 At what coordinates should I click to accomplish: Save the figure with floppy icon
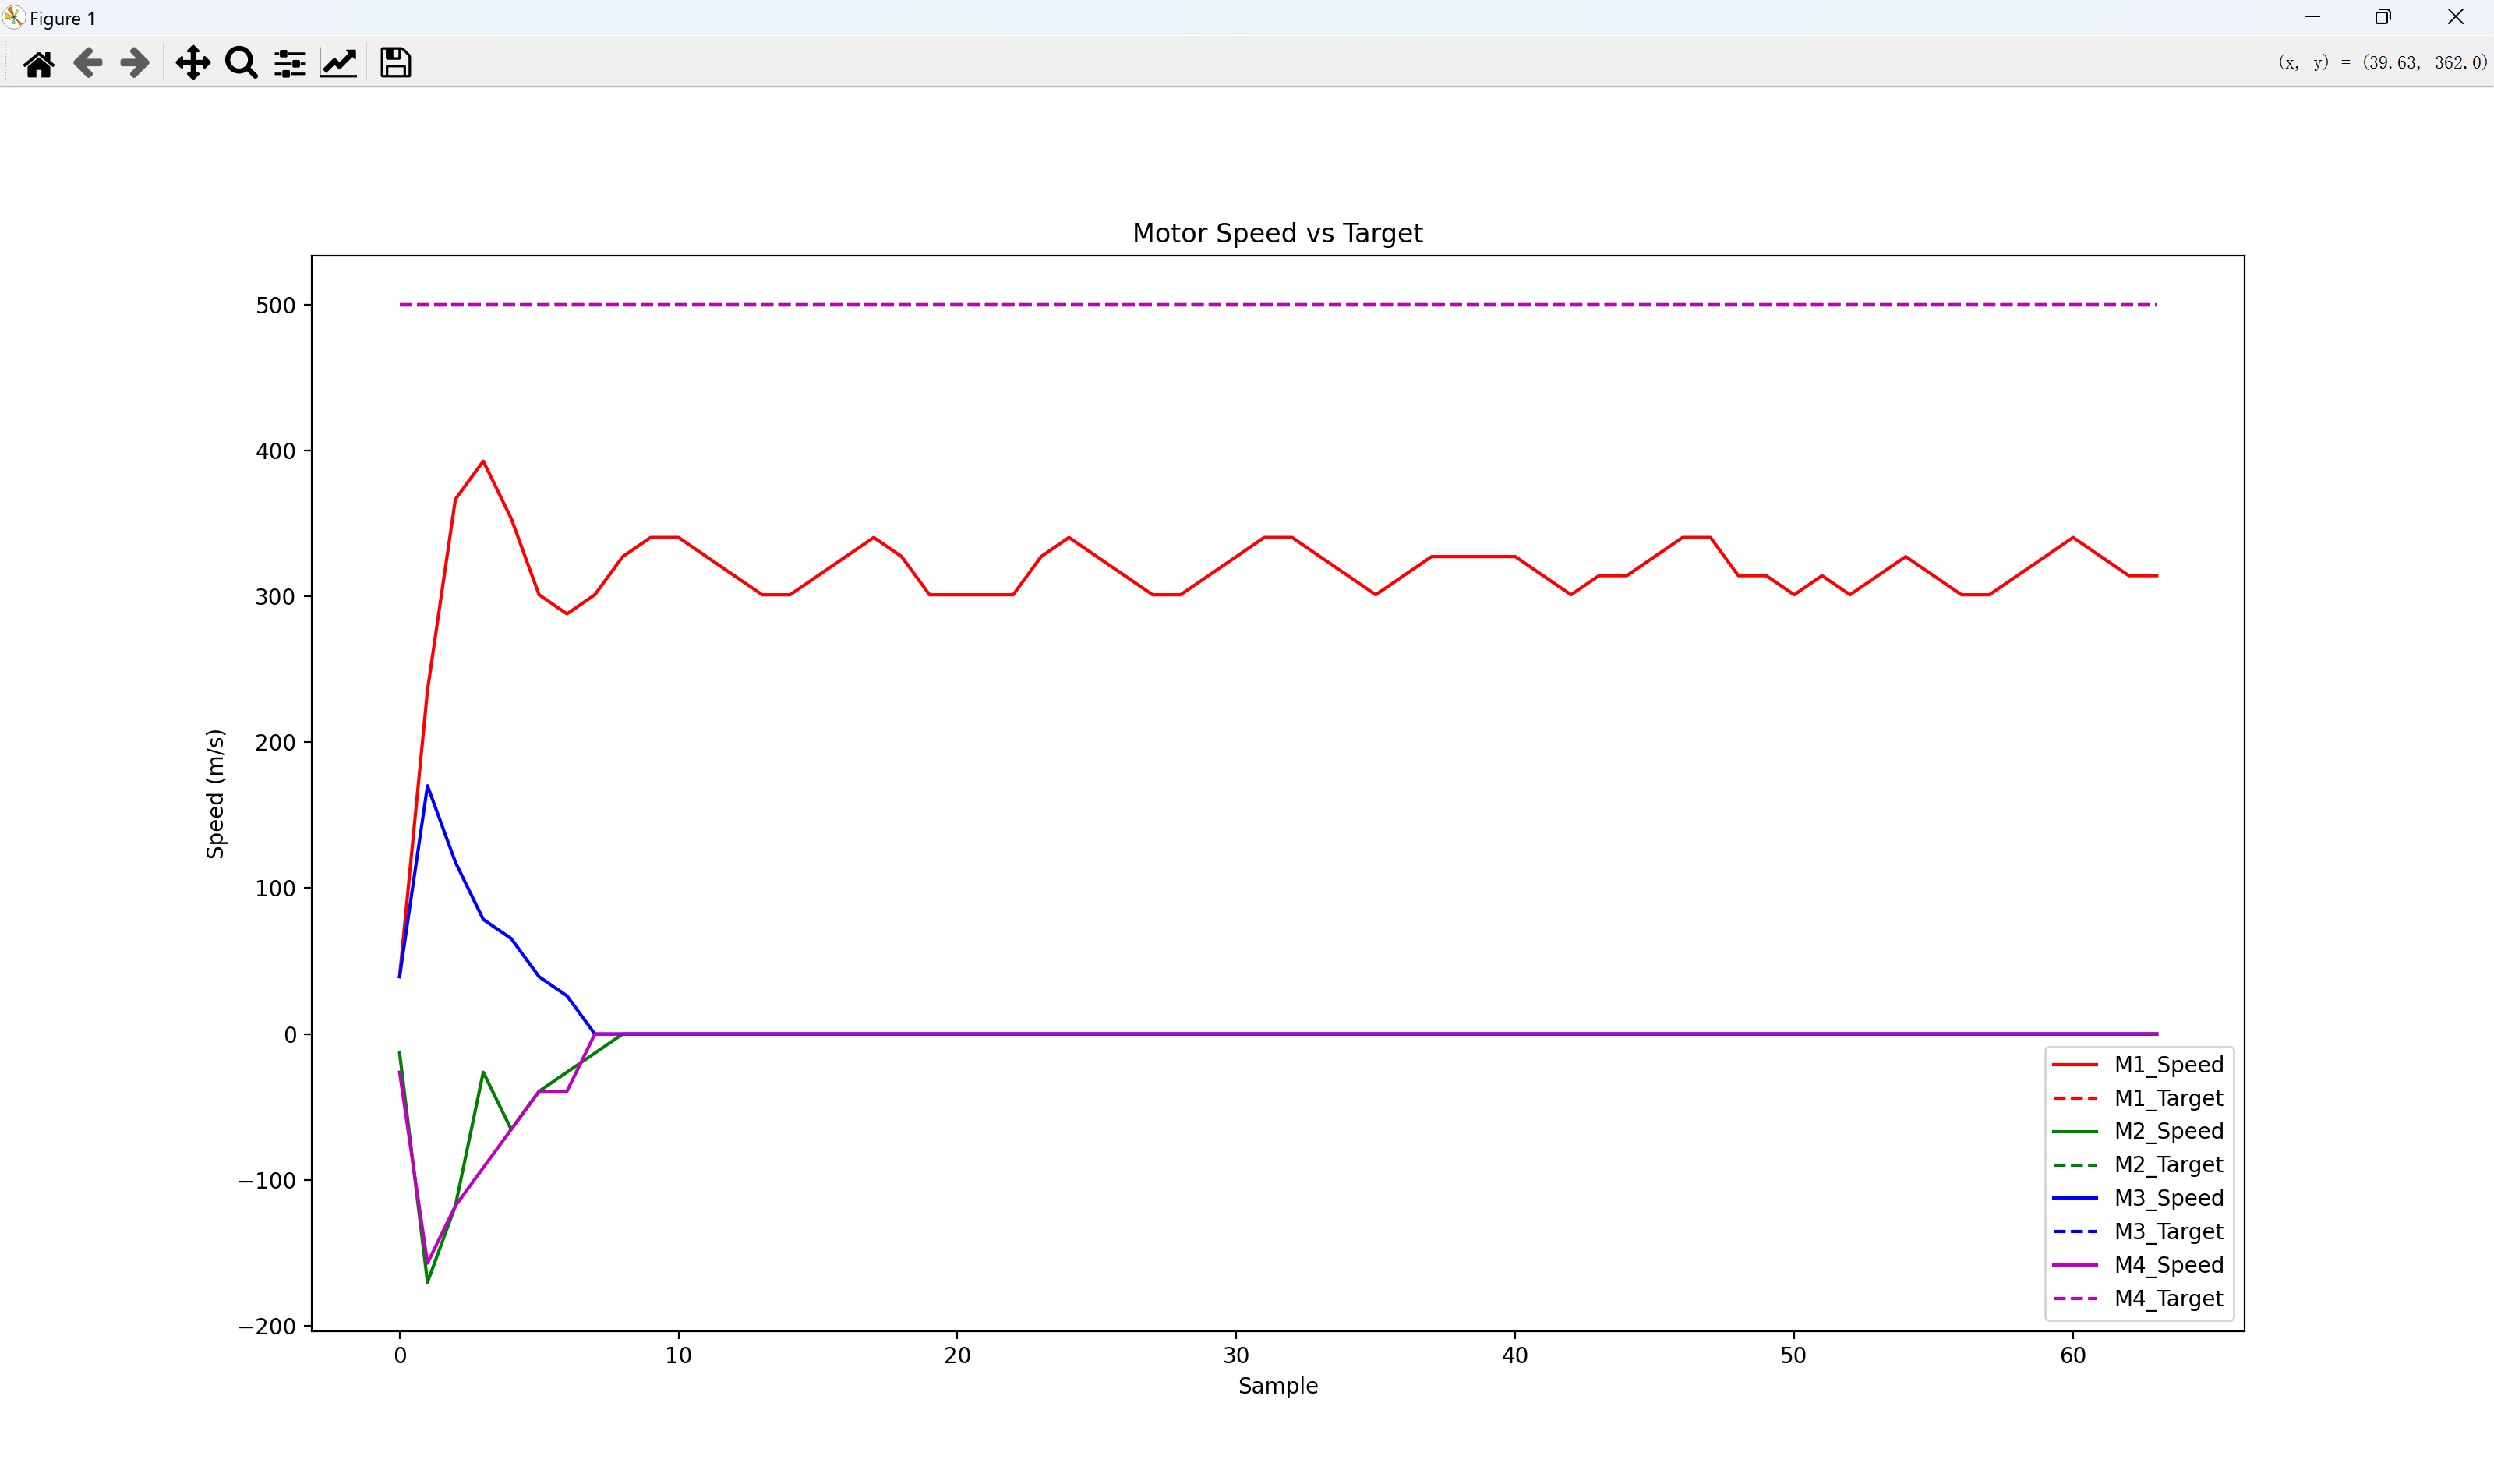pos(396,64)
